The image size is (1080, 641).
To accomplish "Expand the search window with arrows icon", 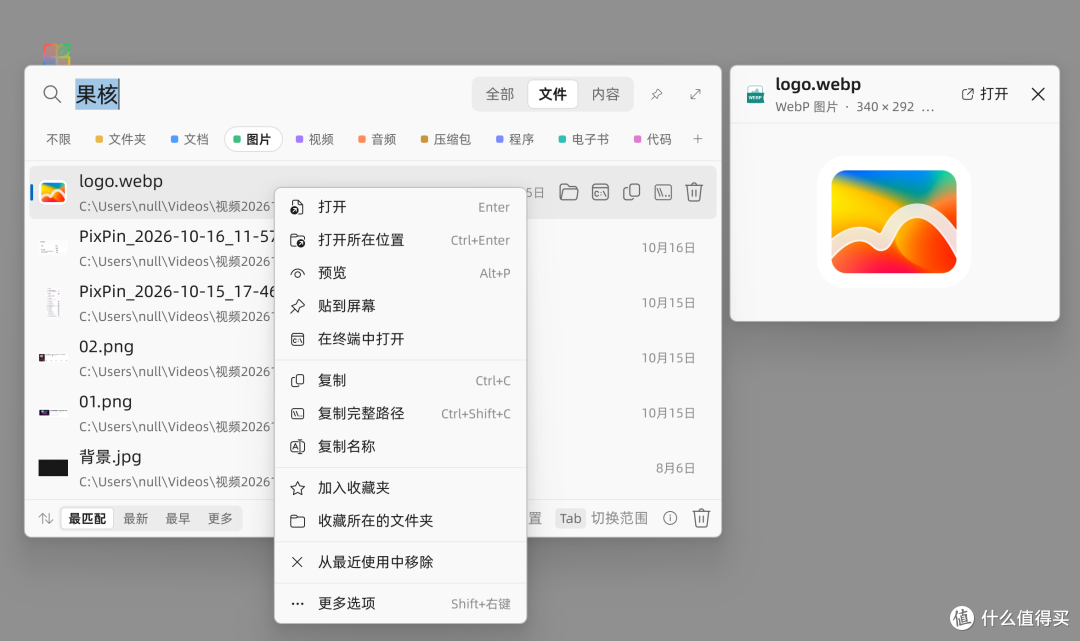I will (x=696, y=94).
